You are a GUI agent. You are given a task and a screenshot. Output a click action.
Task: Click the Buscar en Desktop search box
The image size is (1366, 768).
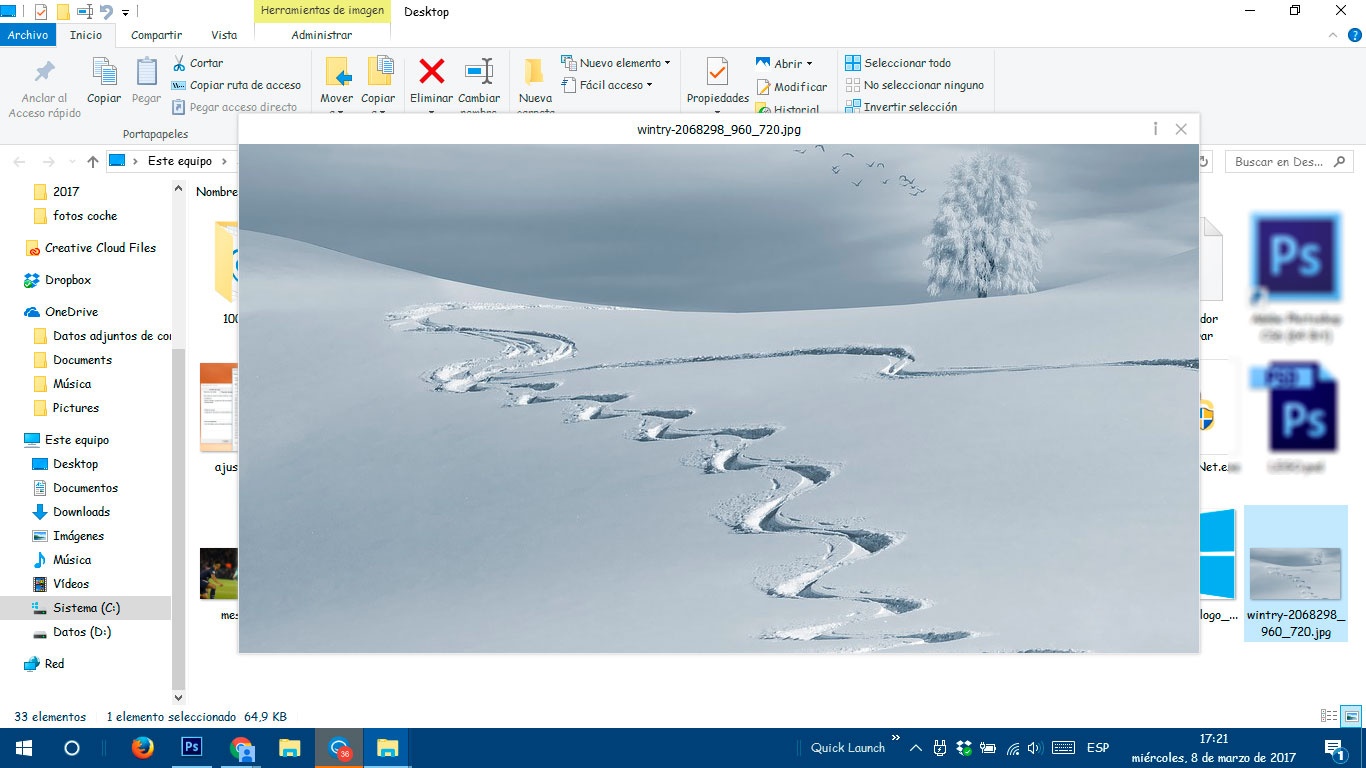point(1288,161)
